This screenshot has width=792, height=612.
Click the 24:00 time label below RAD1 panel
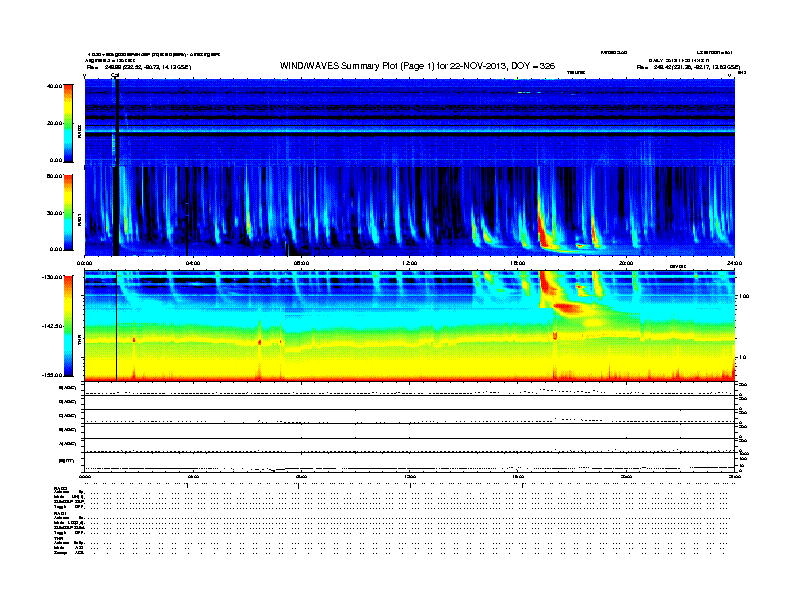click(734, 263)
